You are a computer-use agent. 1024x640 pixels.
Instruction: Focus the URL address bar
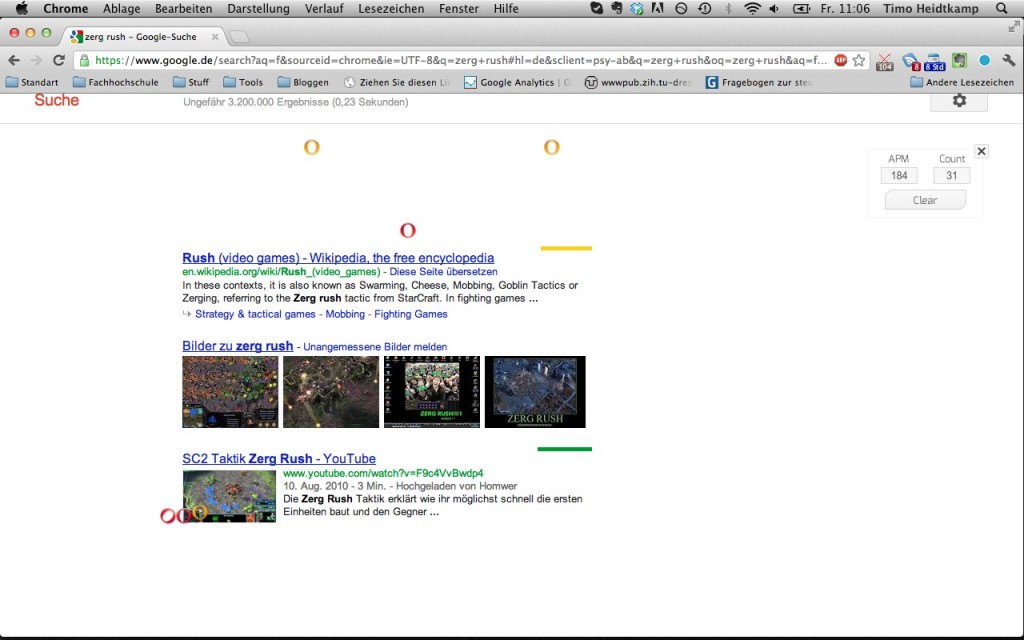[x=460, y=60]
